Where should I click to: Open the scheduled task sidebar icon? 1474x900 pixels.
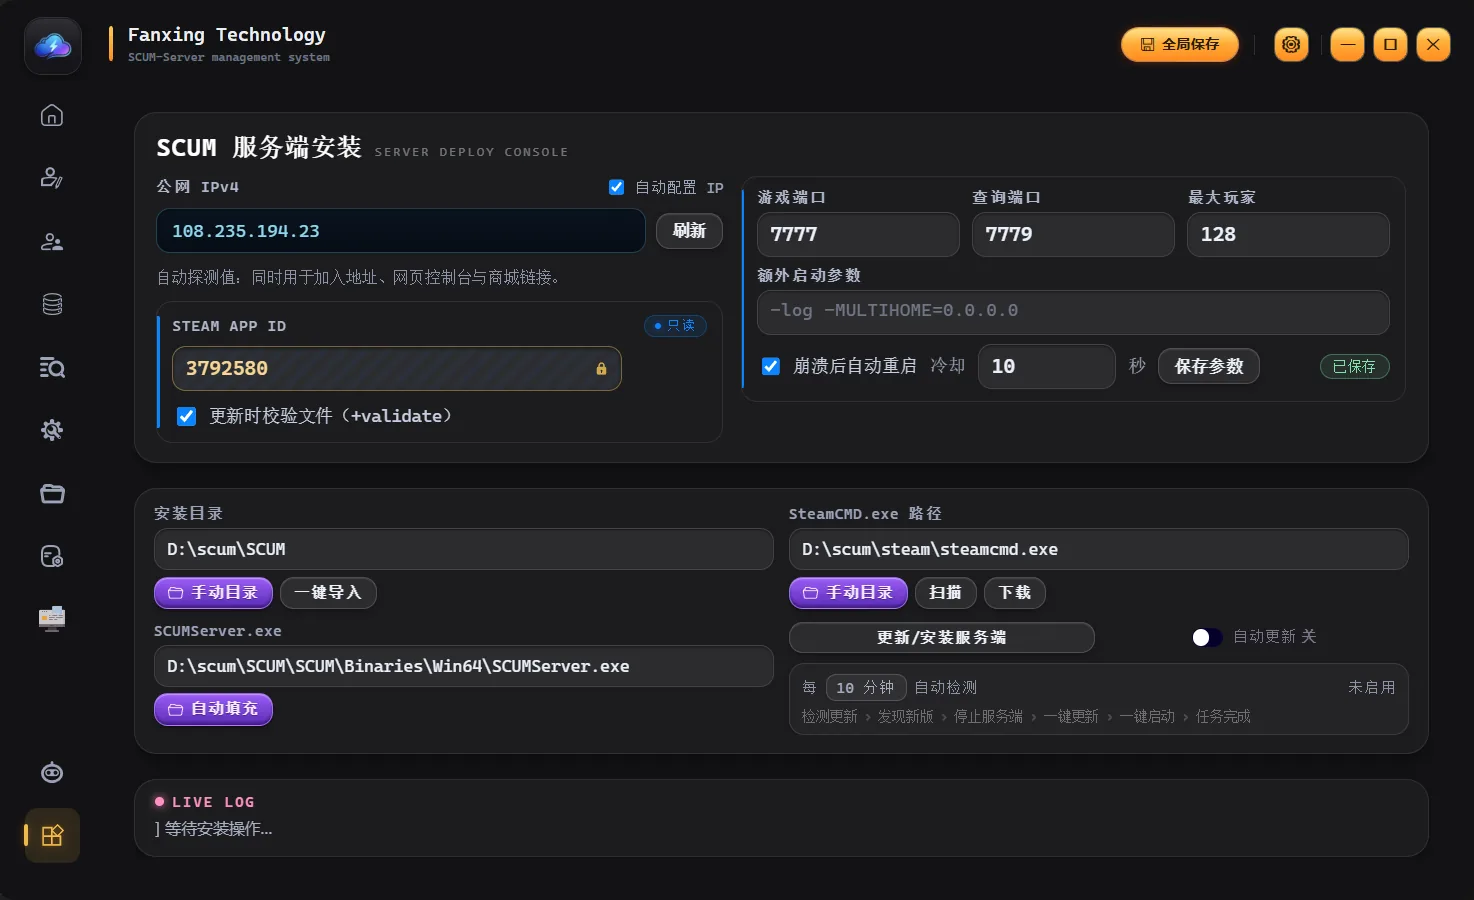pos(52,556)
